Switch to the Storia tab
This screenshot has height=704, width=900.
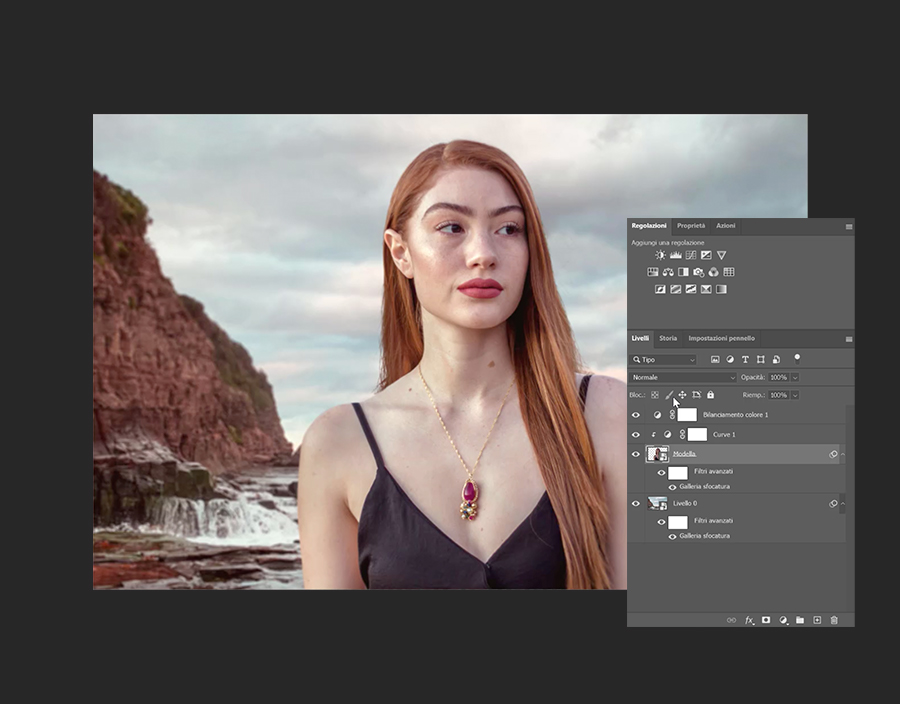[668, 338]
